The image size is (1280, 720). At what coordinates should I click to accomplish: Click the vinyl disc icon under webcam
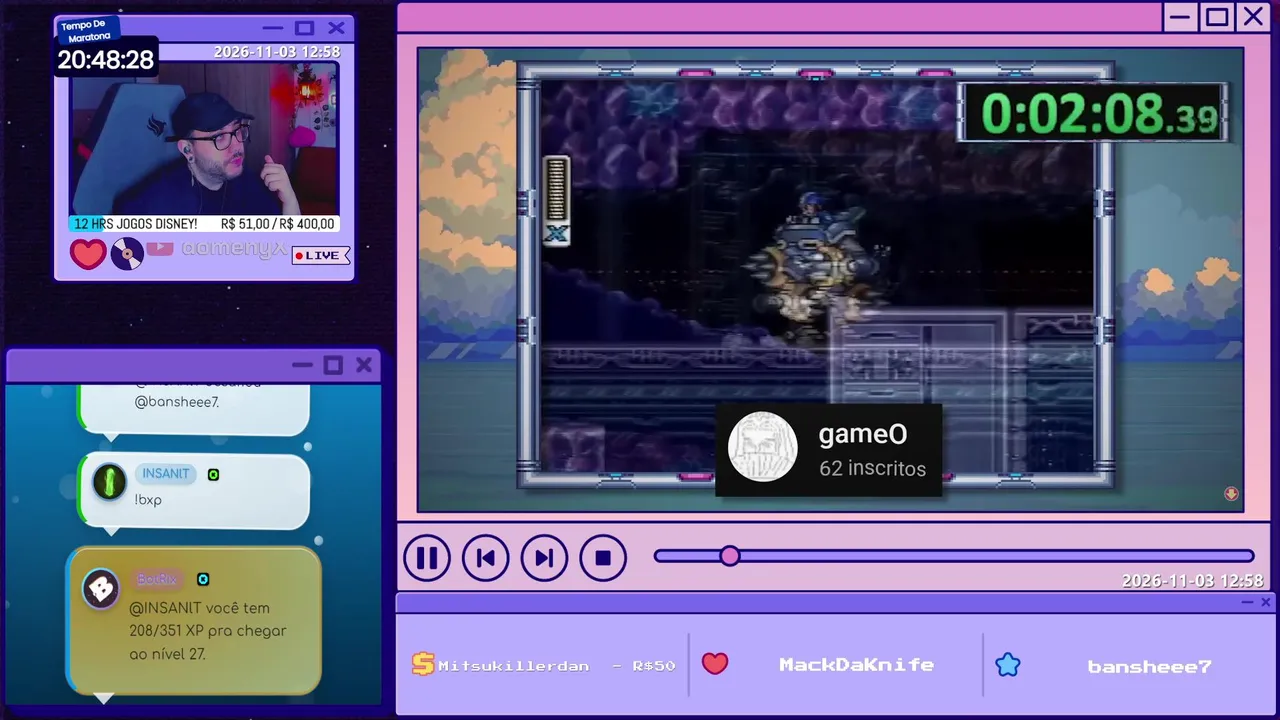127,254
